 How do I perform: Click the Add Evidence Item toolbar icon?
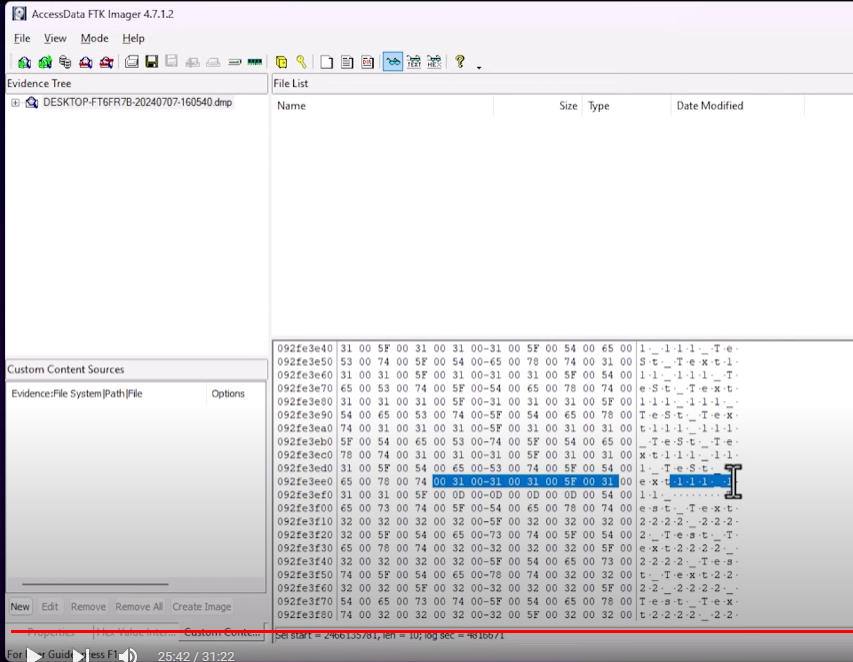pyautogui.click(x=24, y=62)
